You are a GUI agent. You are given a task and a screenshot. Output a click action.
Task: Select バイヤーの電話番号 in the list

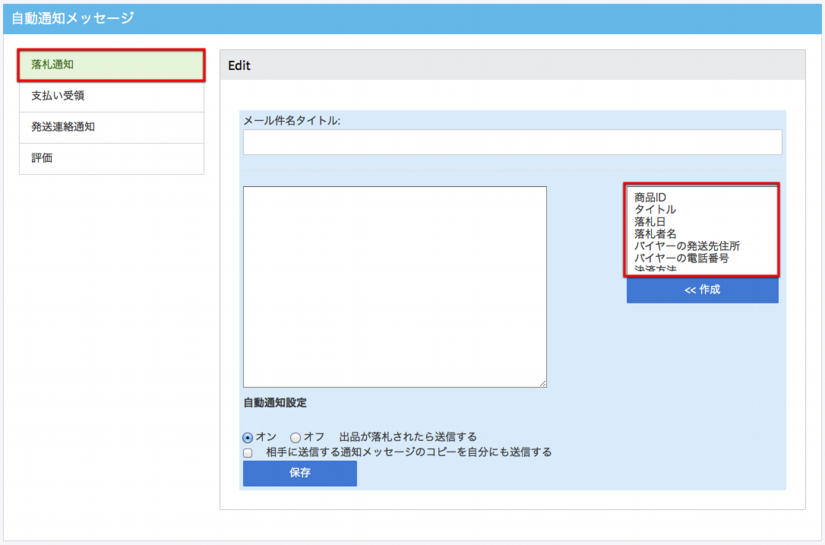[x=681, y=258]
